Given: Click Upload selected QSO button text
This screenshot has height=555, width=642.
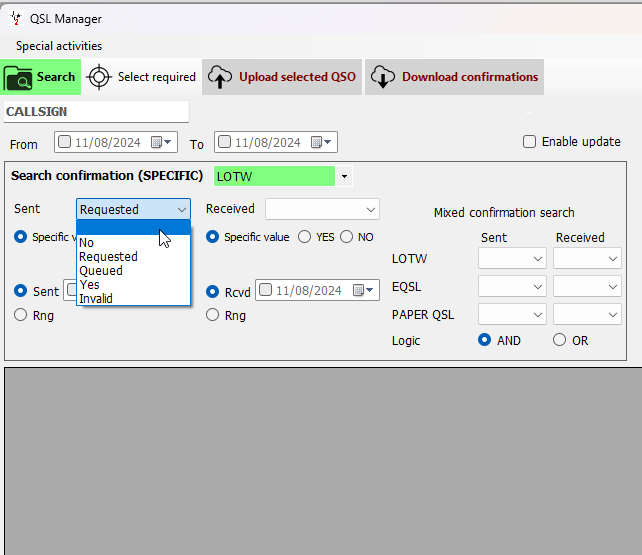Looking at the screenshot, I should [x=297, y=77].
